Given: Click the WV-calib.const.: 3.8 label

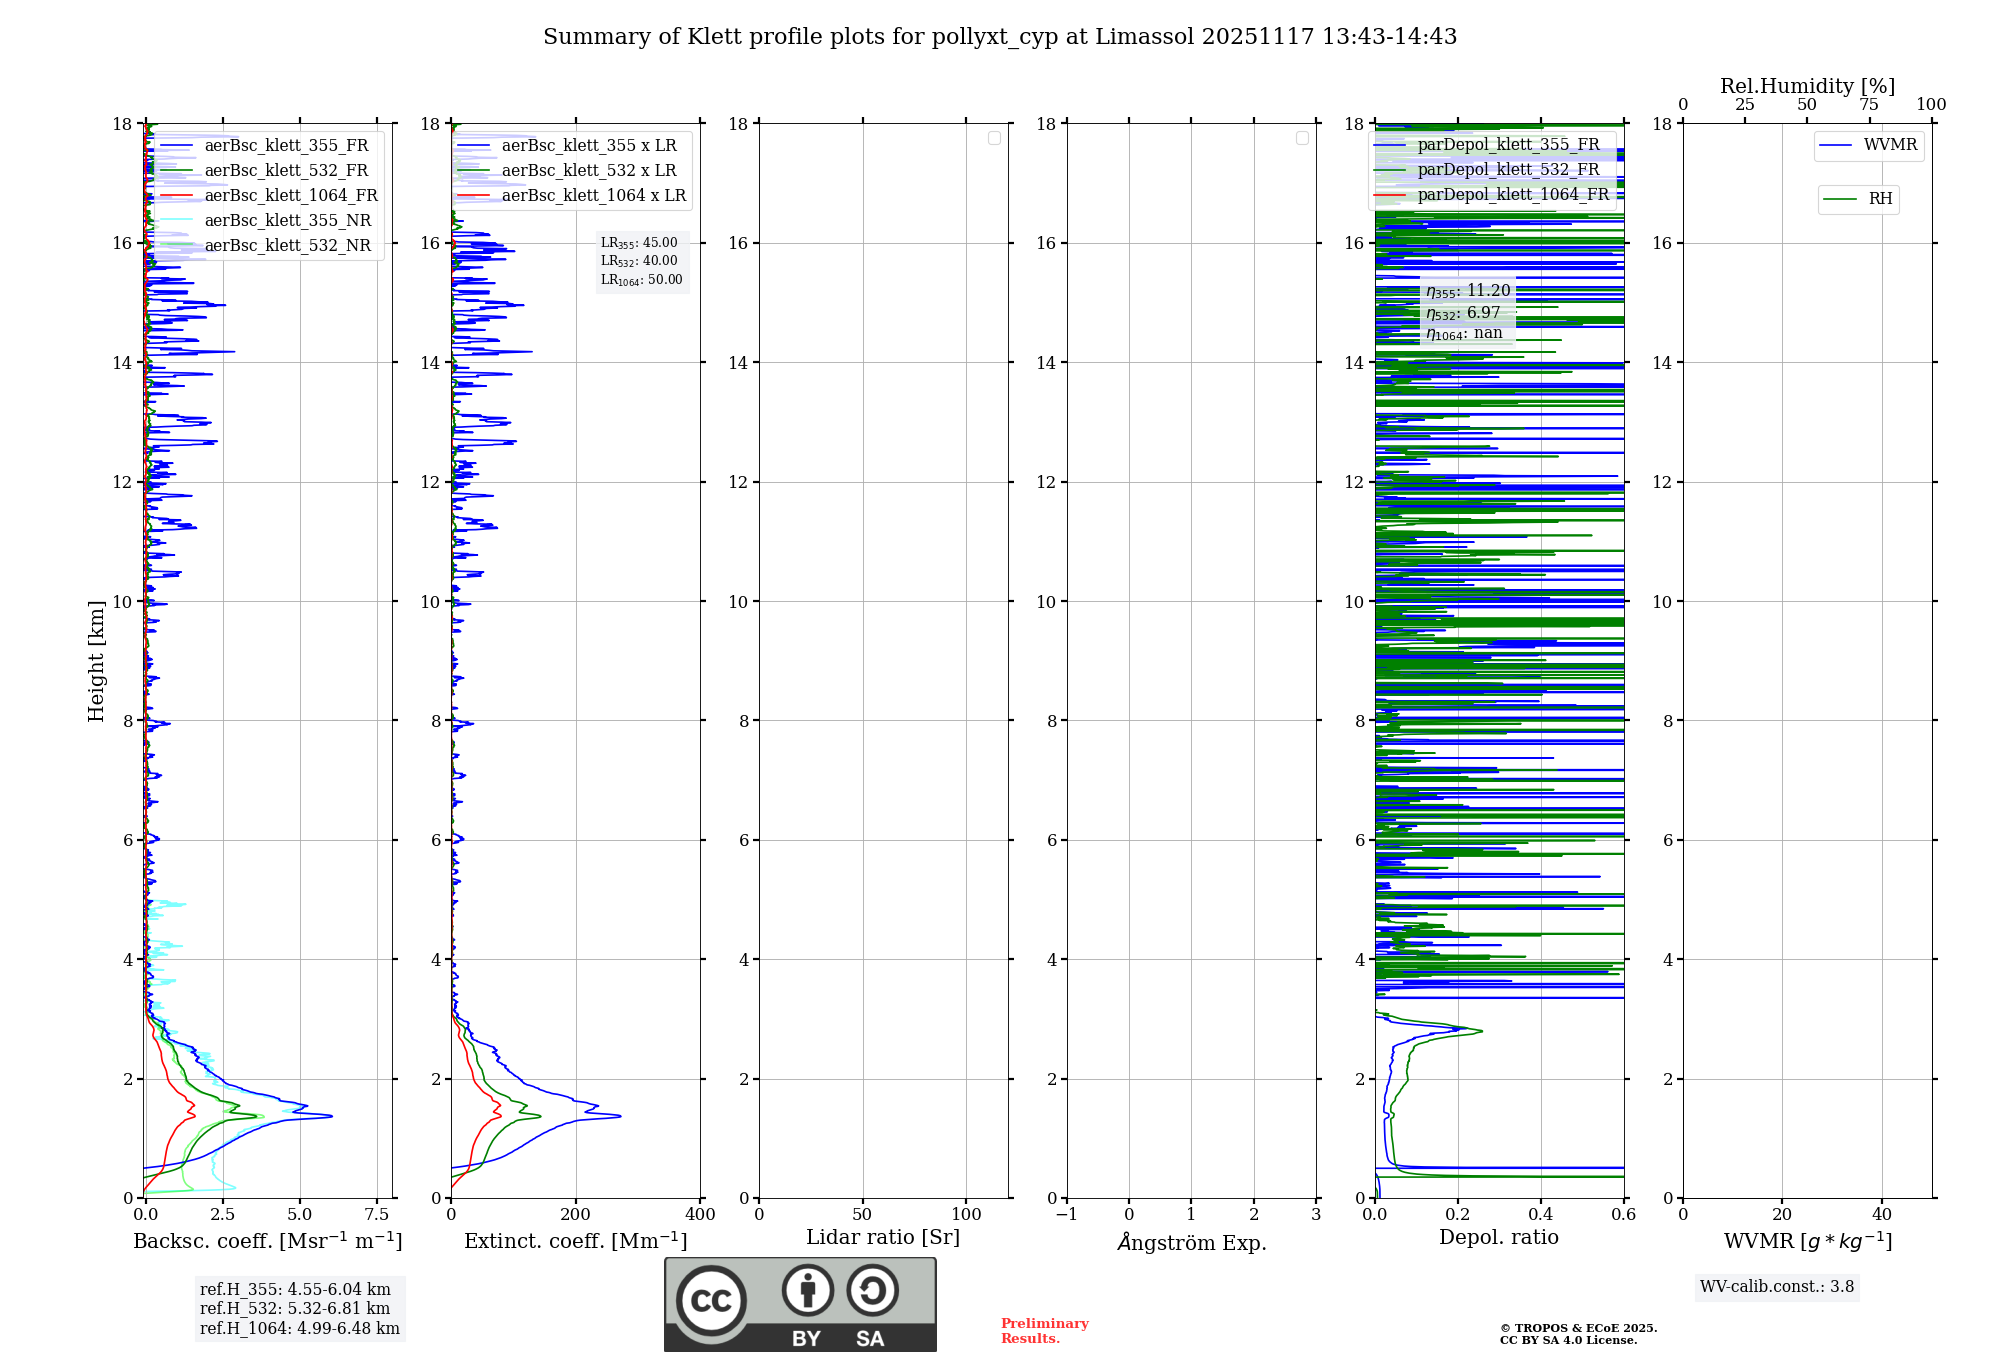Looking at the screenshot, I should click(1776, 1287).
